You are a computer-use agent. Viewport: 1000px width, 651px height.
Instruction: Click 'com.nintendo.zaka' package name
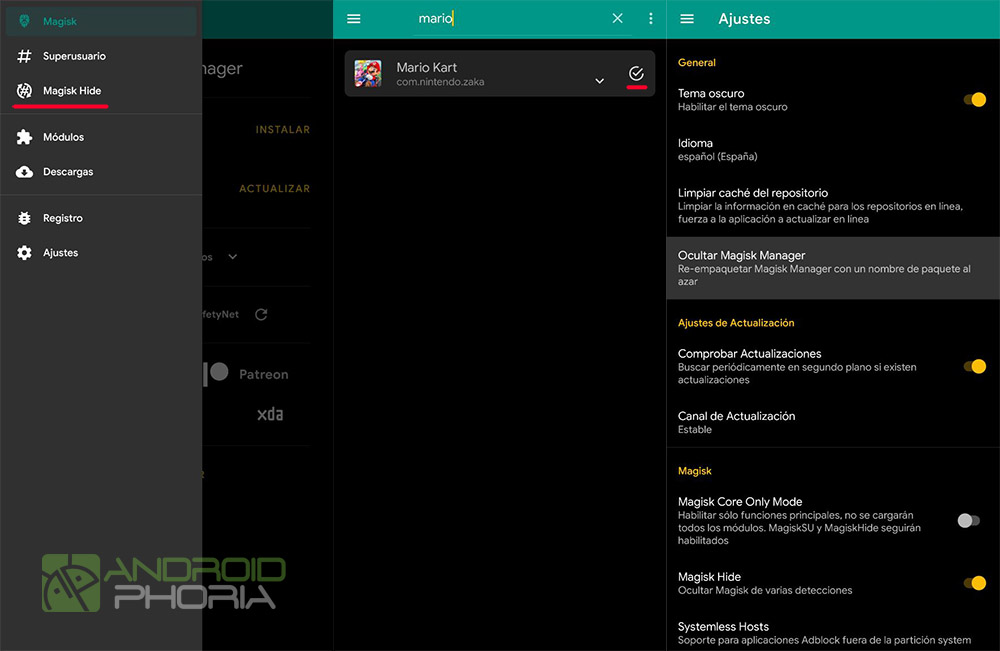440,82
